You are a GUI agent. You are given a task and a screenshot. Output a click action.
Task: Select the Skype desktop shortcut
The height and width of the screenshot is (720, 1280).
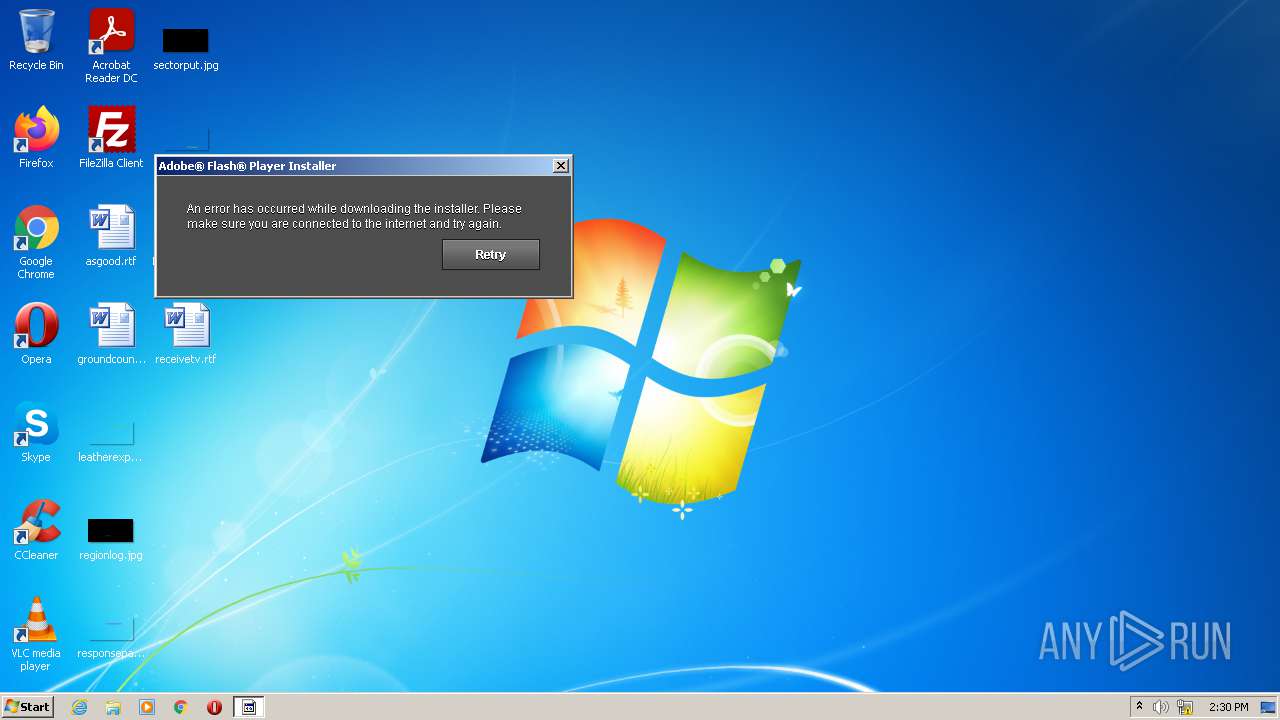click(36, 432)
